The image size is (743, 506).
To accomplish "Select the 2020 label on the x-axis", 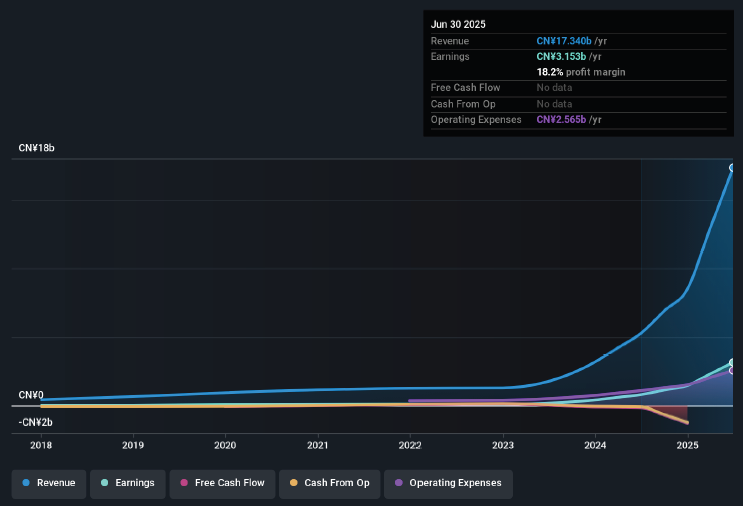I will (225, 445).
